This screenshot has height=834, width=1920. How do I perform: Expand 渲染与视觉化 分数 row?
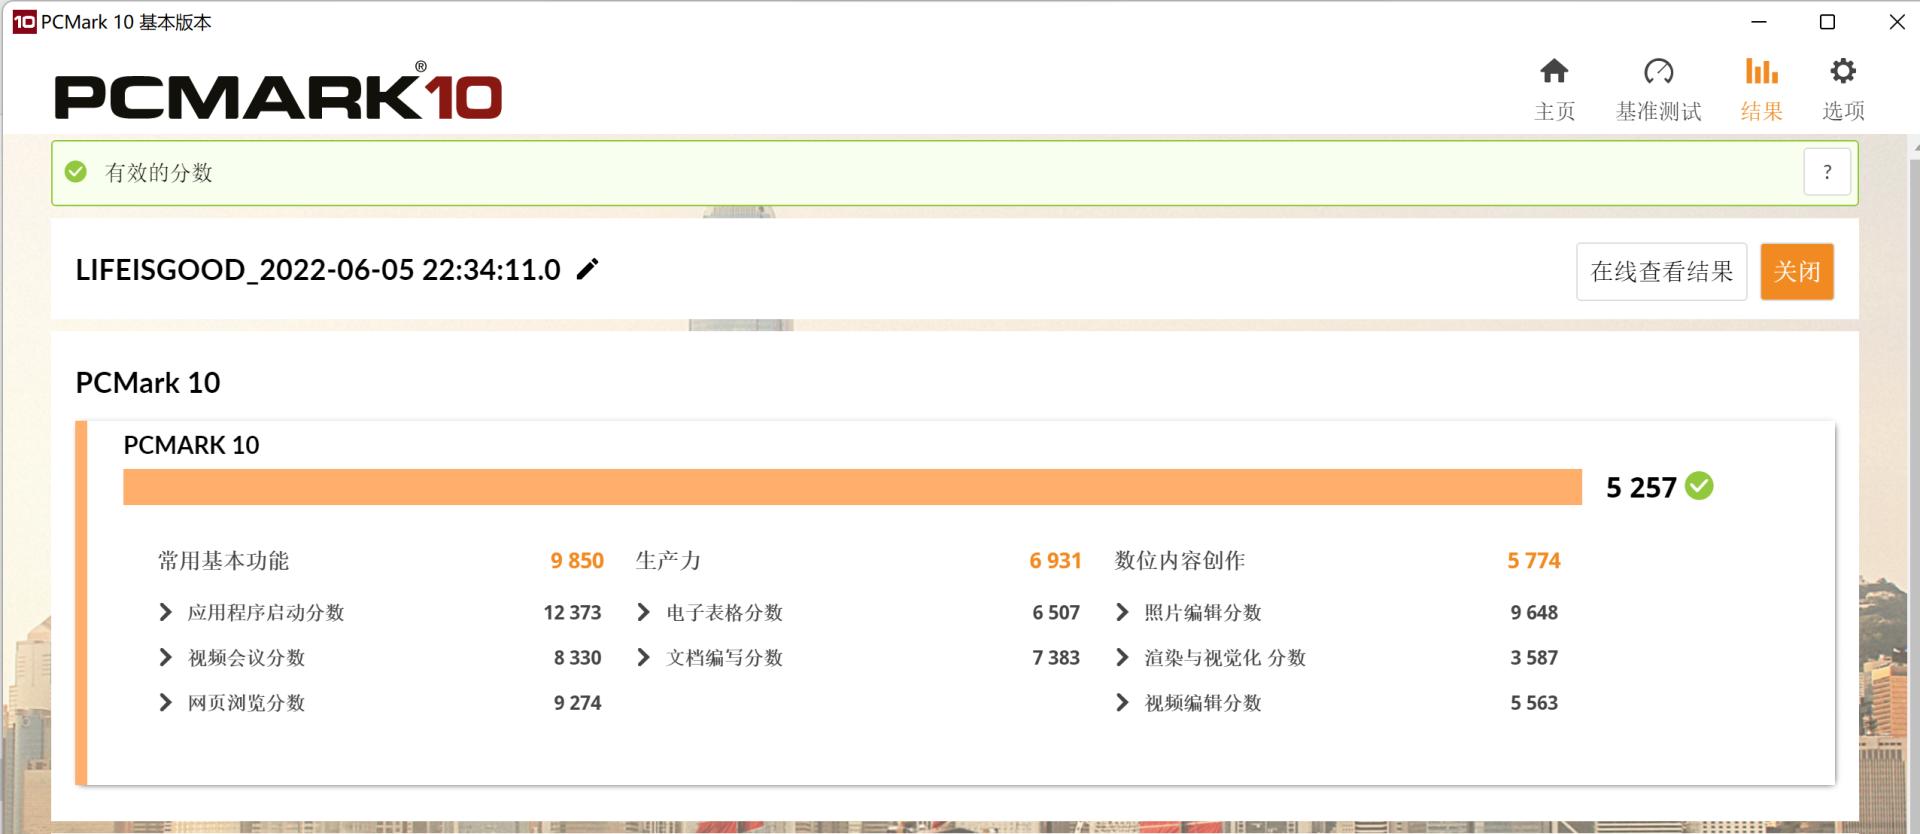(x=1122, y=657)
